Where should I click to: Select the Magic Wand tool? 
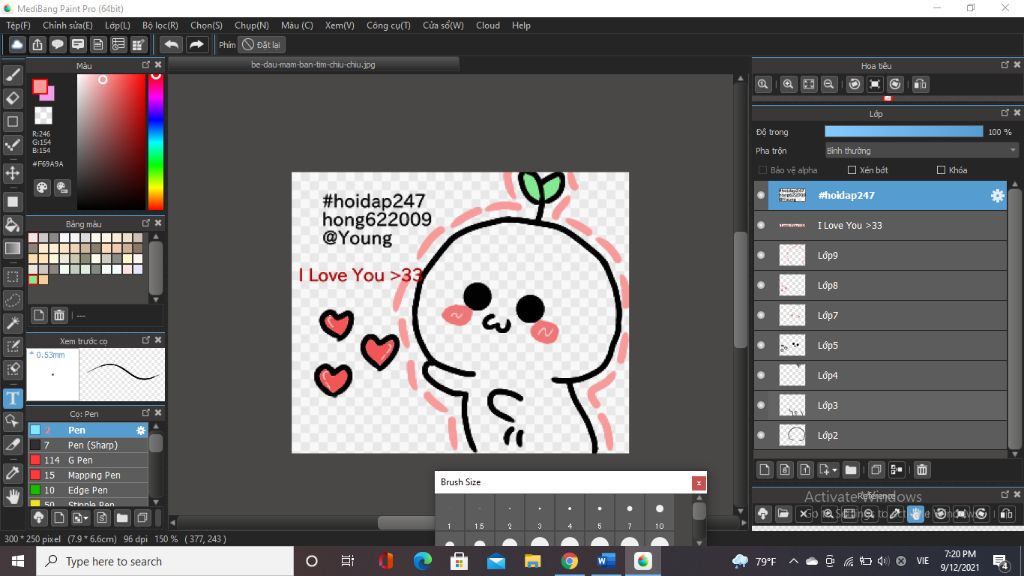pos(12,323)
